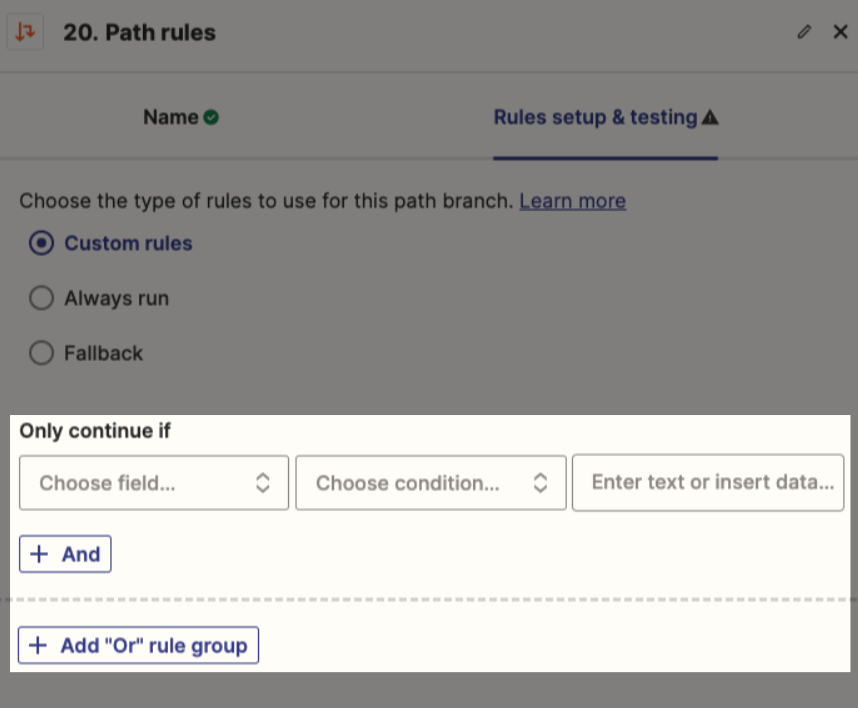The height and width of the screenshot is (708, 858).
Task: Click the plus icon on the And button
Action: pyautogui.click(x=39, y=554)
